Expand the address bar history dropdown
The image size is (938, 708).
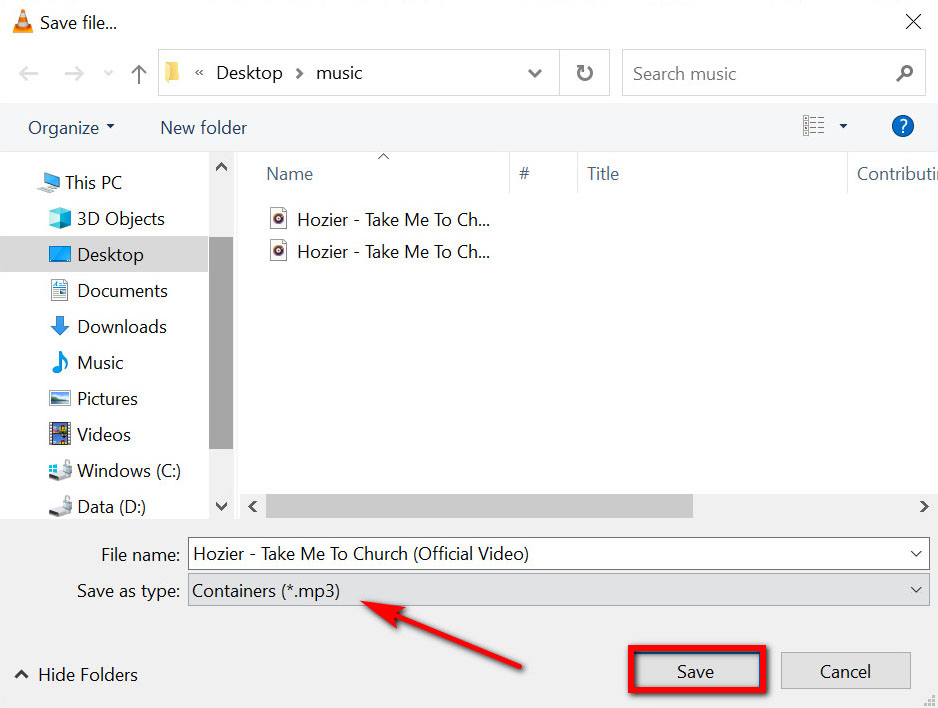(x=535, y=73)
